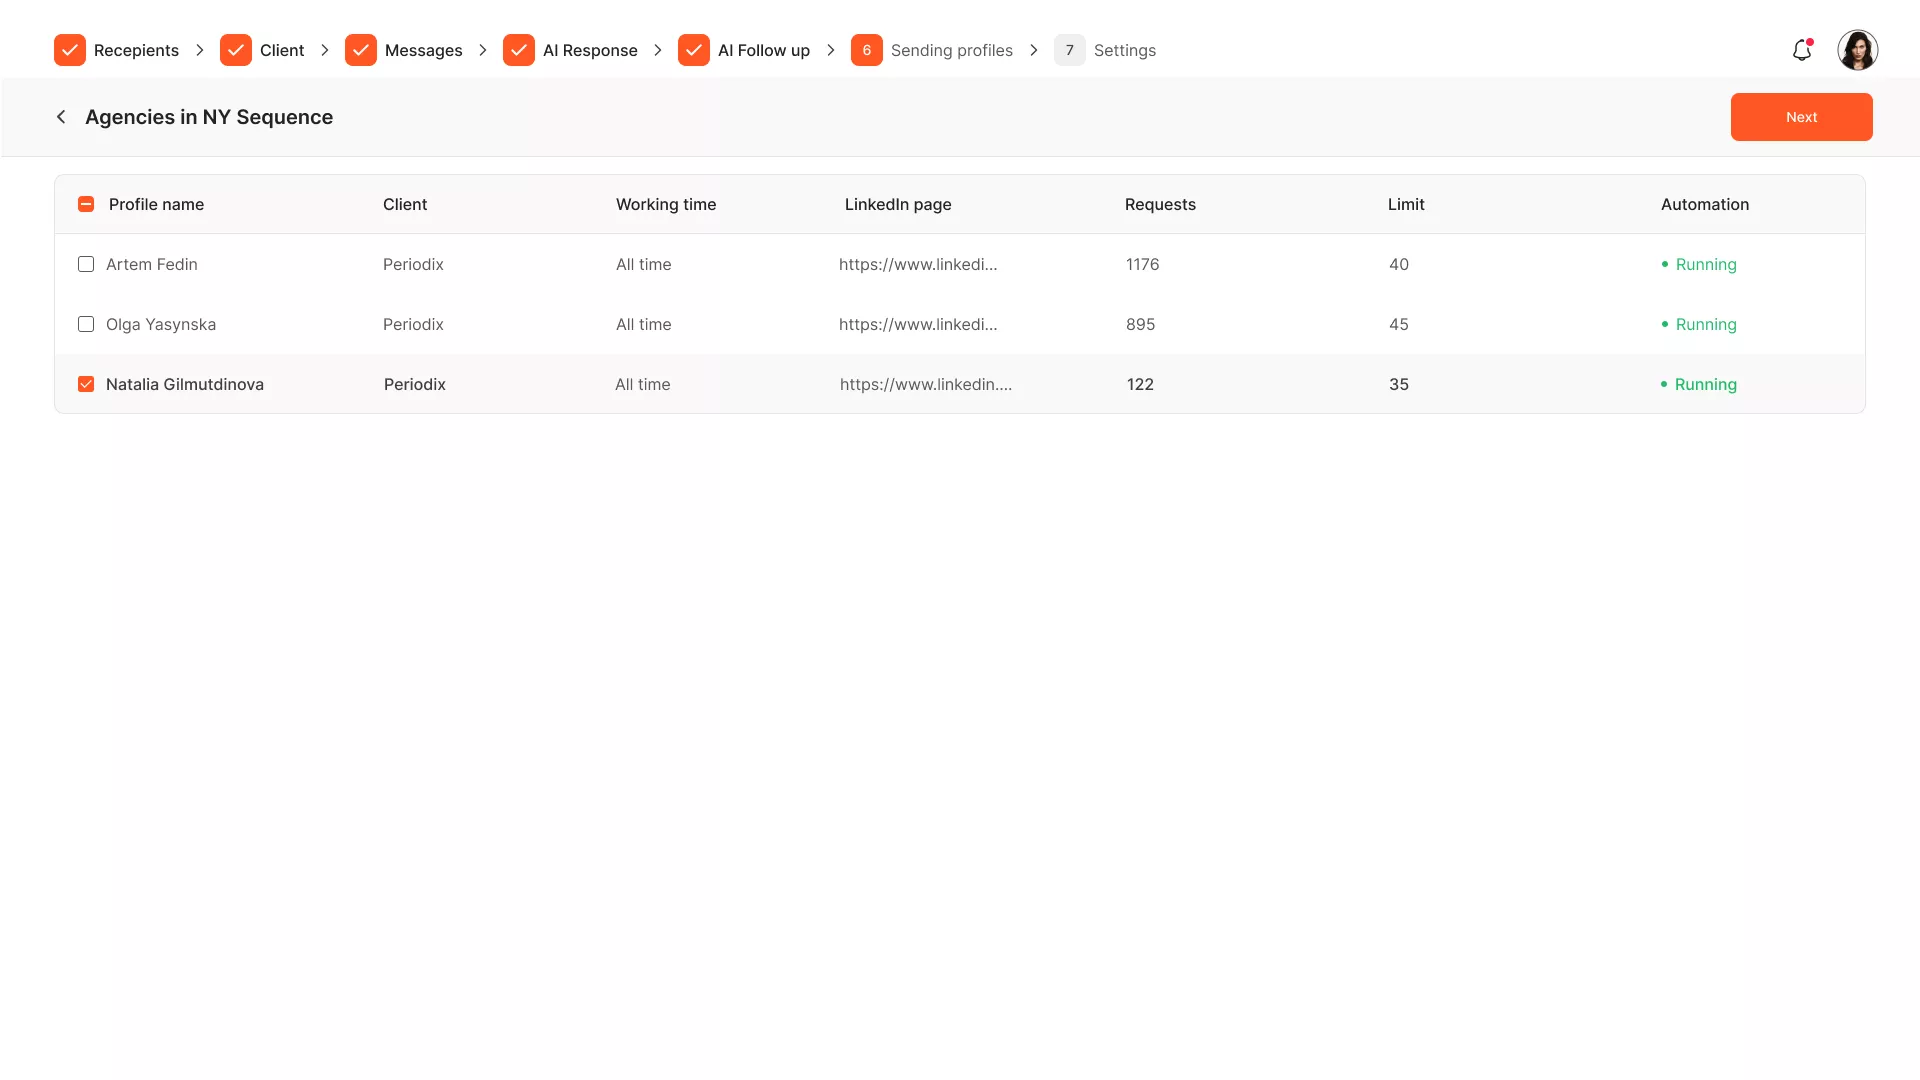Select the Olga Yasynska checkbox
Image resolution: width=1920 pixels, height=1080 pixels.
(86, 324)
